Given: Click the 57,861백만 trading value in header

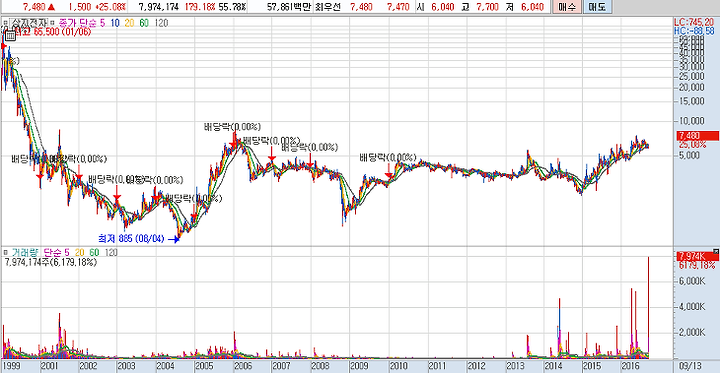Looking at the screenshot, I should (x=288, y=7).
